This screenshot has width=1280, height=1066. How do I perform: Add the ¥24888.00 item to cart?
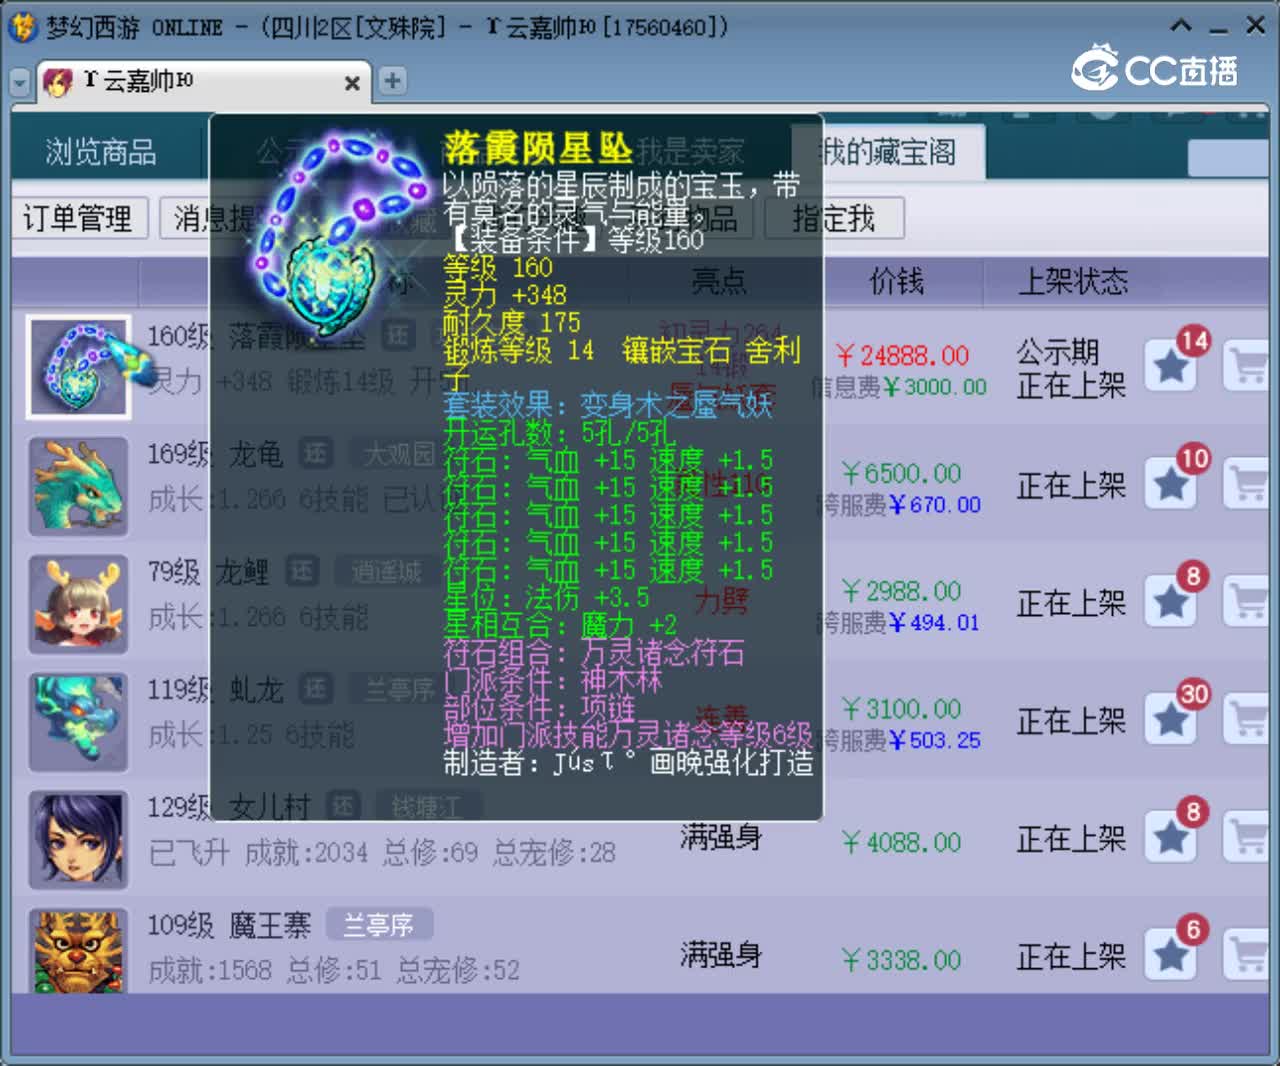pyautogui.click(x=1247, y=367)
